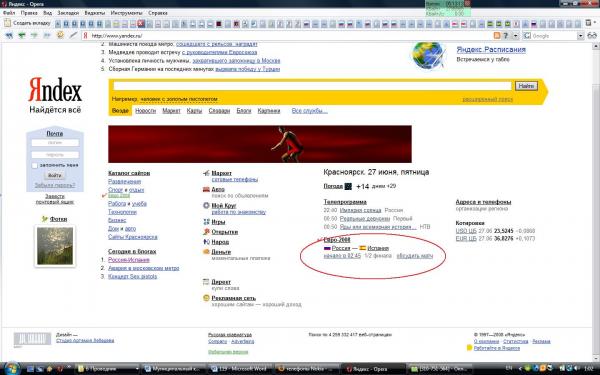The height and width of the screenshot is (375, 600).
Task: Click the glasses icon right of Google search
Action: [592, 36]
